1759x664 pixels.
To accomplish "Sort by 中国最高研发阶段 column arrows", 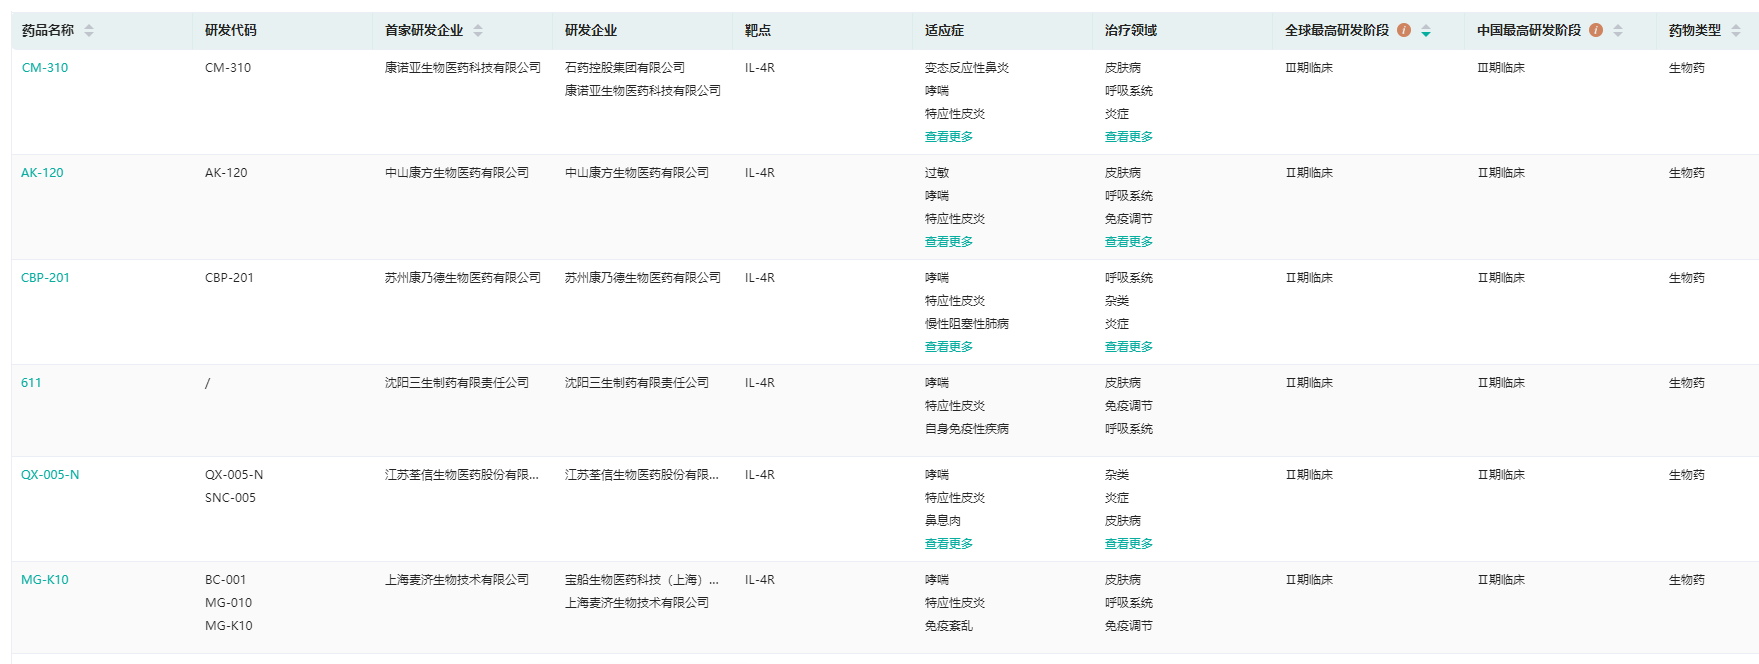I will pyautogui.click(x=1618, y=31).
